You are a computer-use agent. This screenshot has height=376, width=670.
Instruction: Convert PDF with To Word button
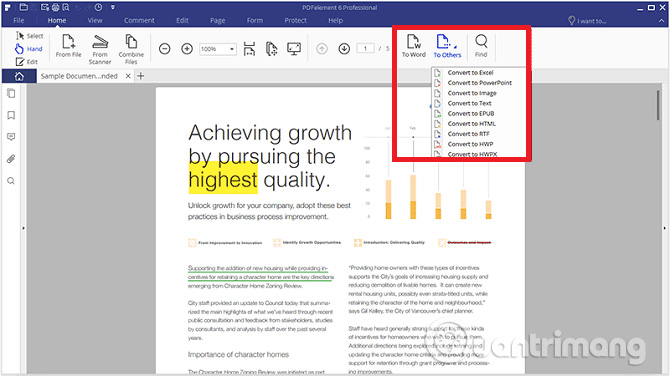pos(414,46)
